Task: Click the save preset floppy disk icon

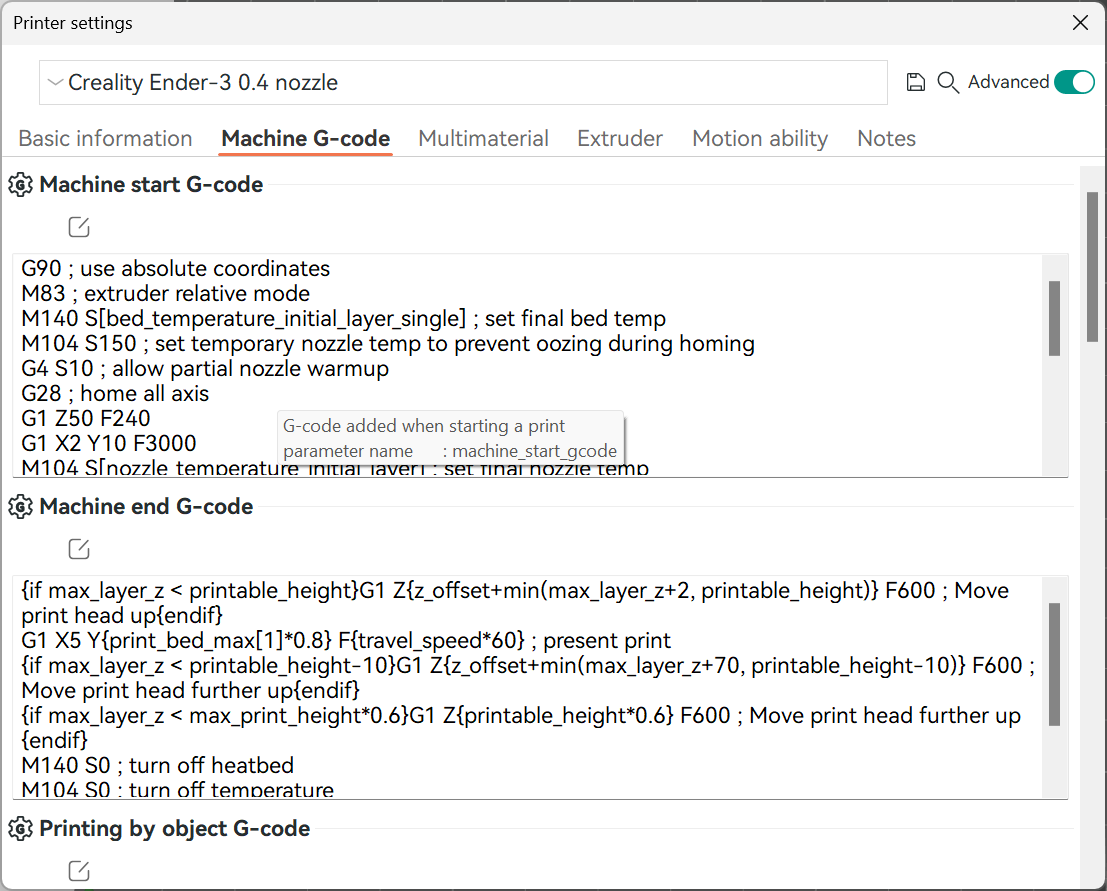Action: (916, 83)
